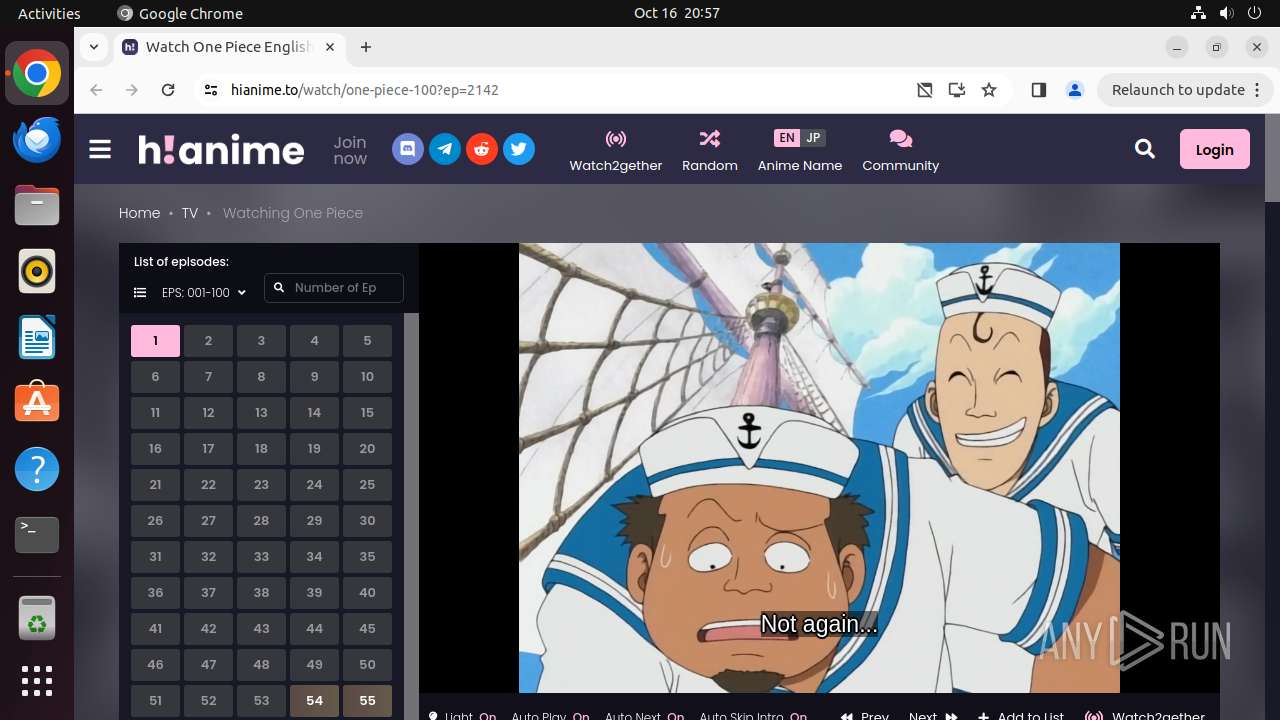Toggle Auto Next setting

point(644,715)
